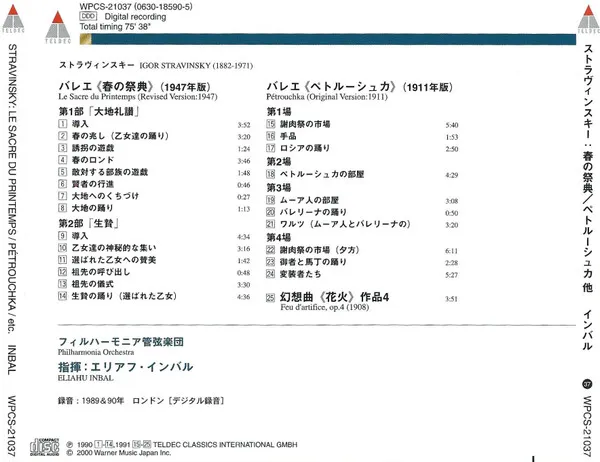The height and width of the screenshot is (462, 600).
Task: Select track 7 大地へのくちづけ
Action: (x=105, y=196)
